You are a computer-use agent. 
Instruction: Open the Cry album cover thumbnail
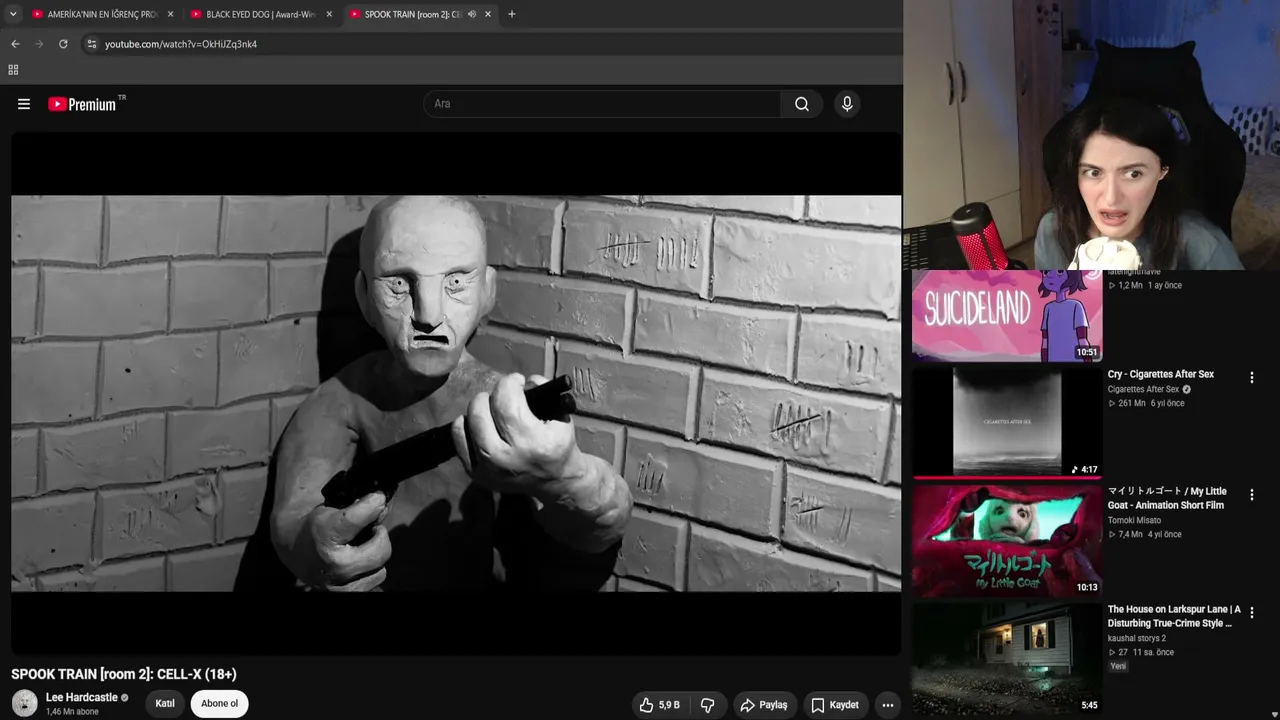(1007, 422)
